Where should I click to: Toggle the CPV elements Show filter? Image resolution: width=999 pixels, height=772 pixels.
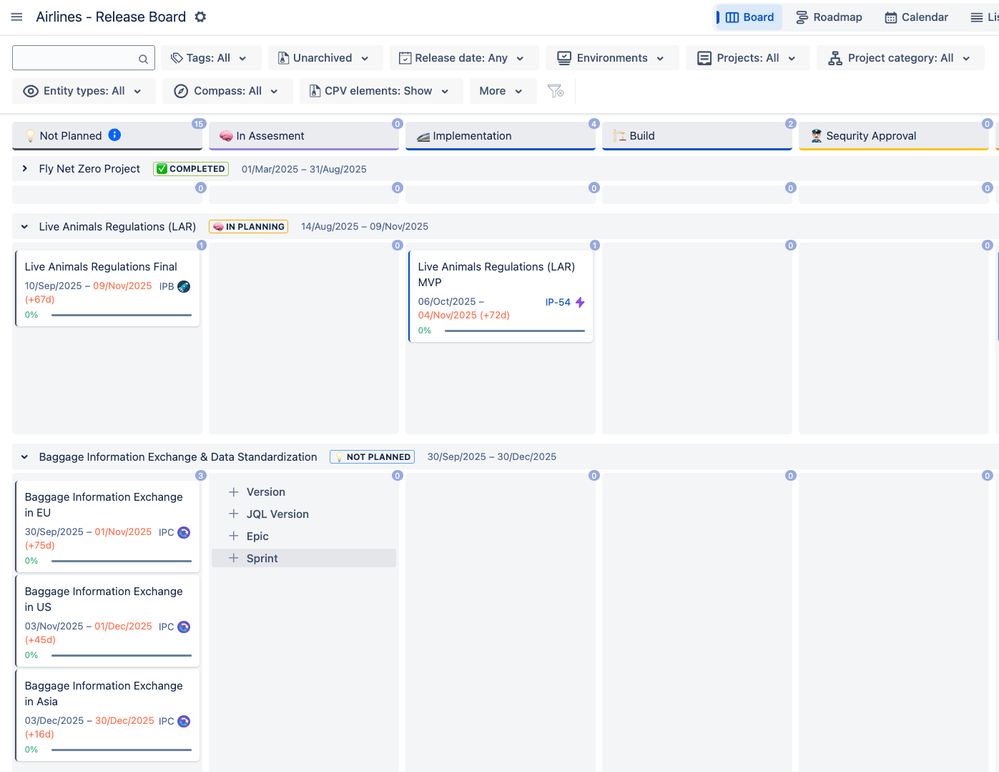[380, 90]
